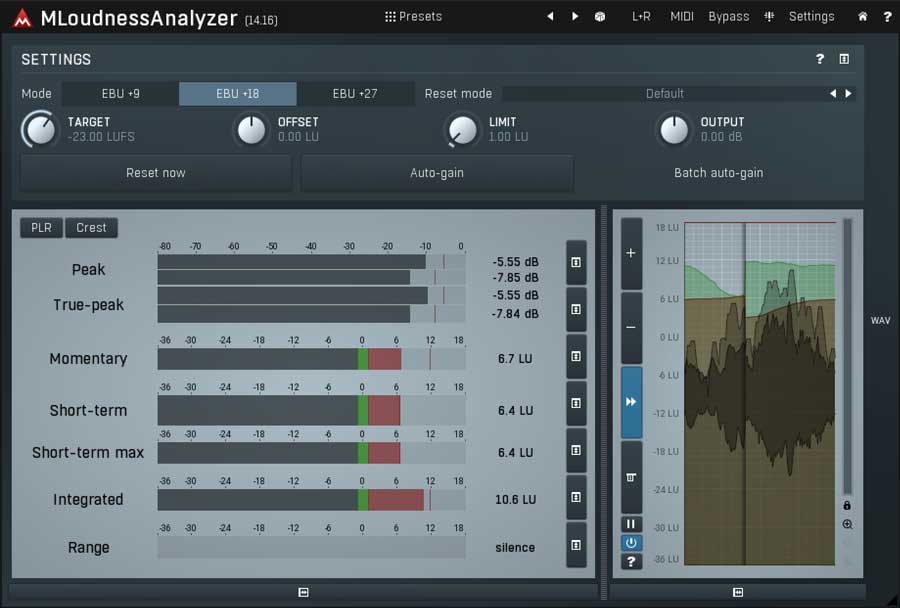
Task: Toggle the Bypass button
Action: (728, 17)
